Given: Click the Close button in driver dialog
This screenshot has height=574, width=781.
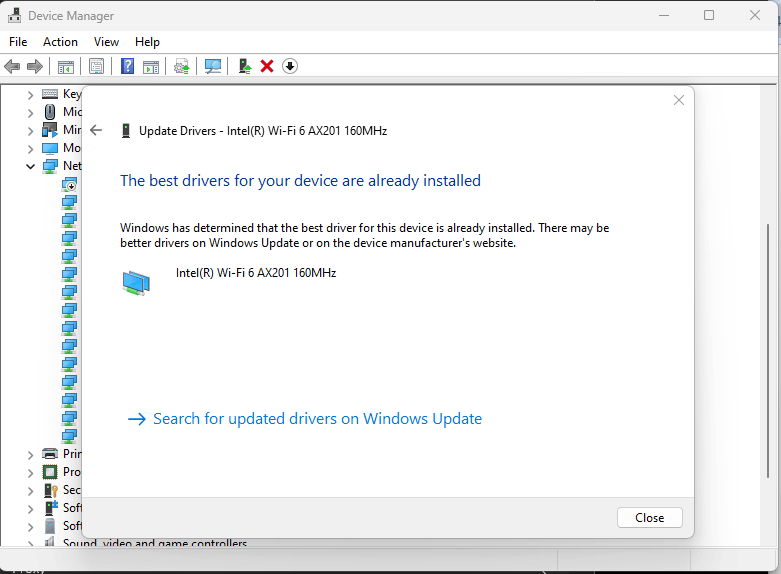Looking at the screenshot, I should 650,518.
